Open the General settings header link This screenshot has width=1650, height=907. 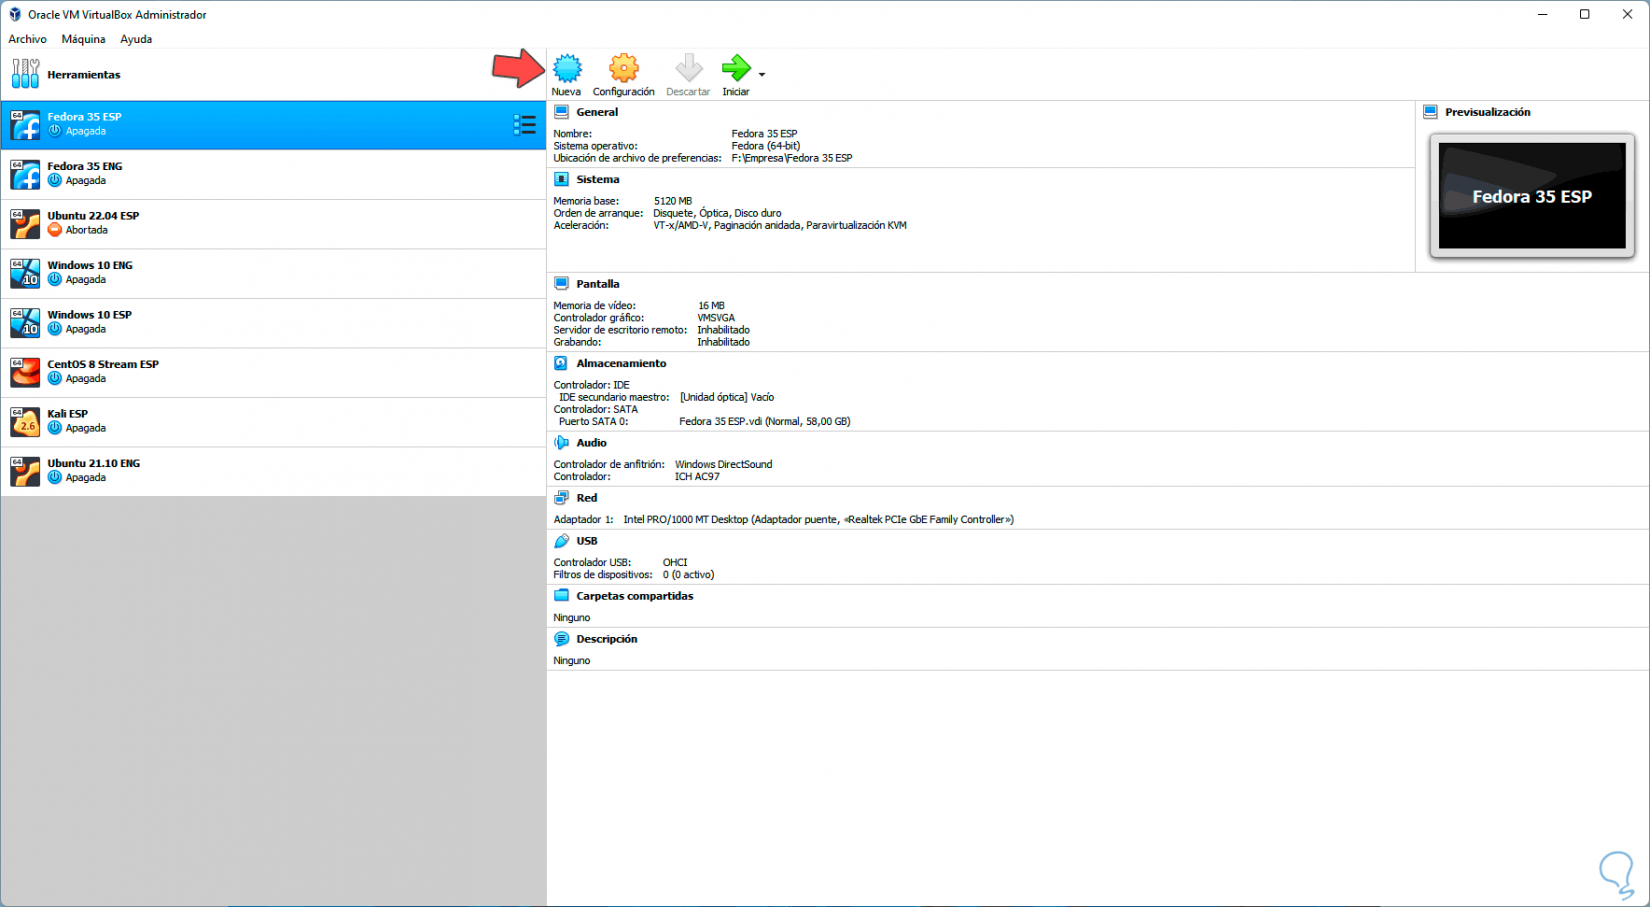tap(597, 112)
